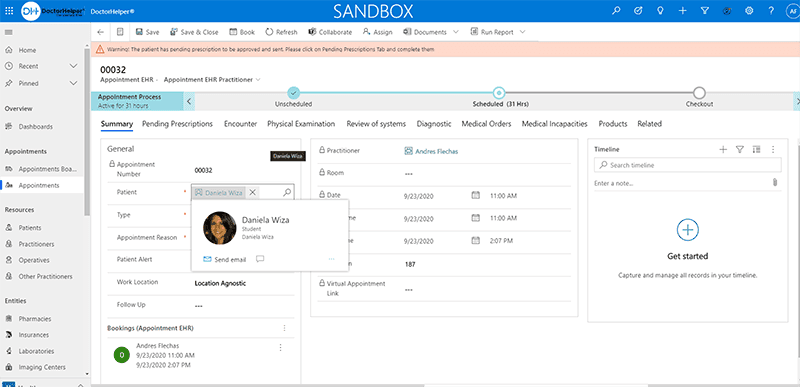Open Imaging Centers in the sidebar
This screenshot has width=800, height=387.
pyautogui.click(x=41, y=367)
